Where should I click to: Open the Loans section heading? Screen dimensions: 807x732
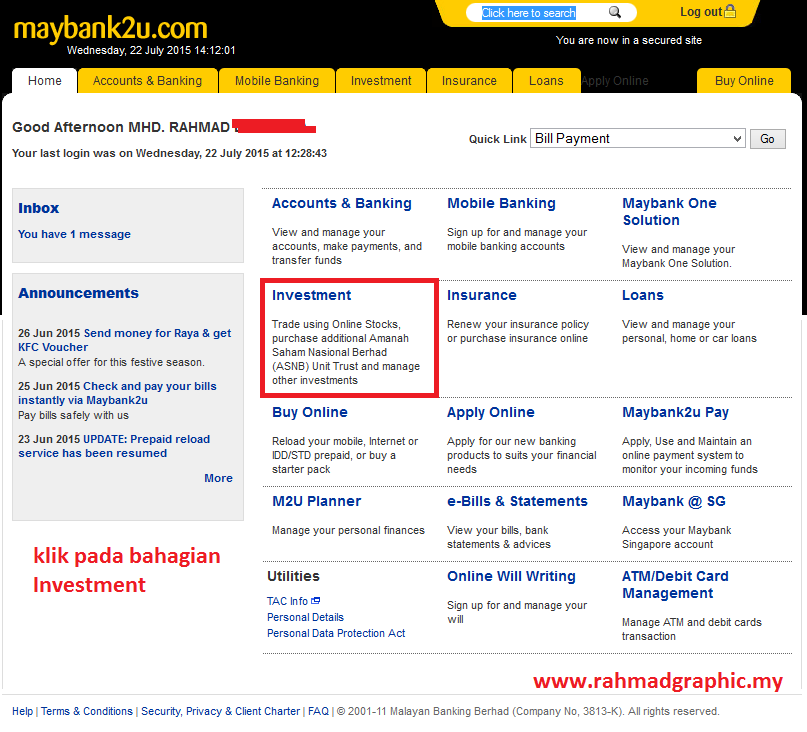point(643,295)
